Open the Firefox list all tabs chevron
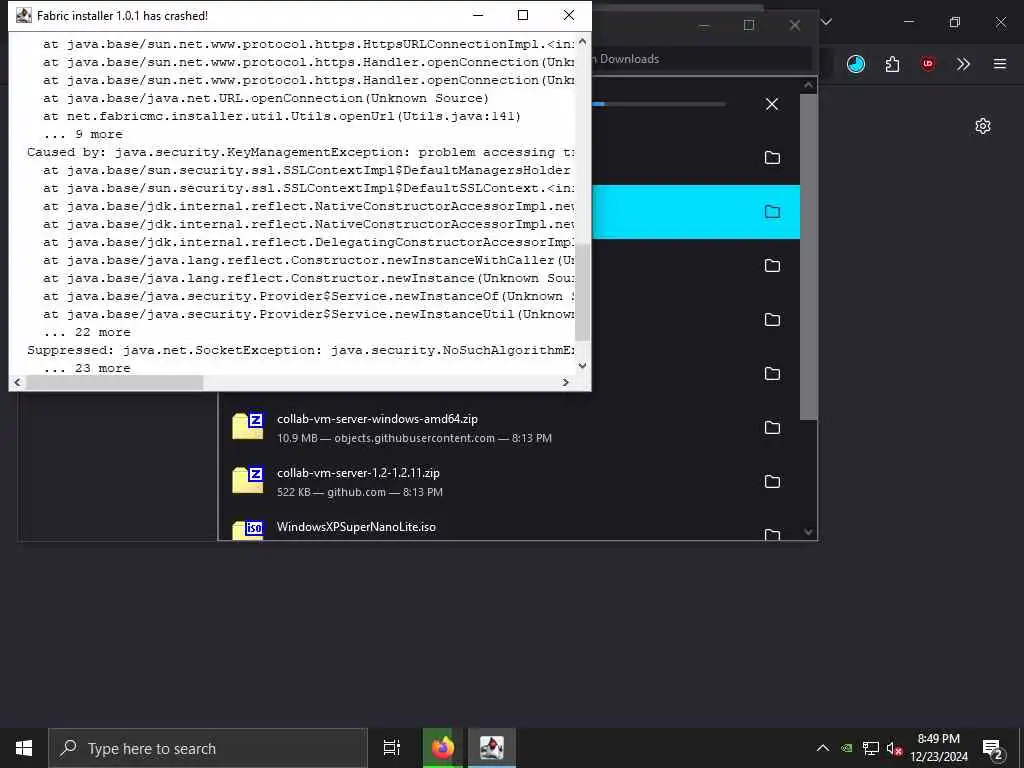The height and width of the screenshot is (768, 1024). 826,22
